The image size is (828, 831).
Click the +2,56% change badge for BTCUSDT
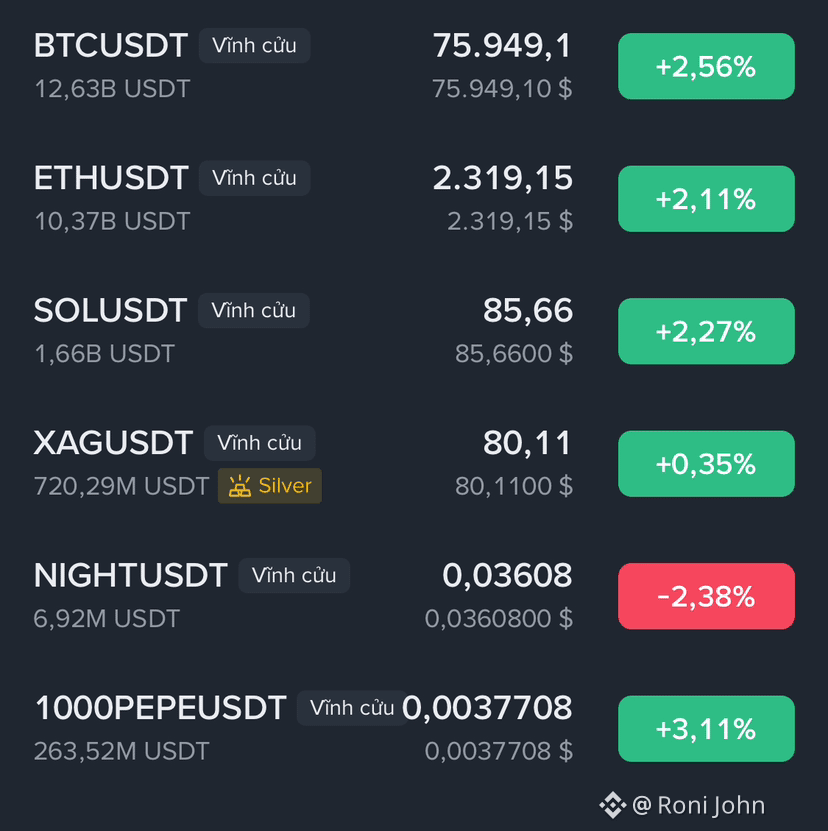click(x=706, y=66)
